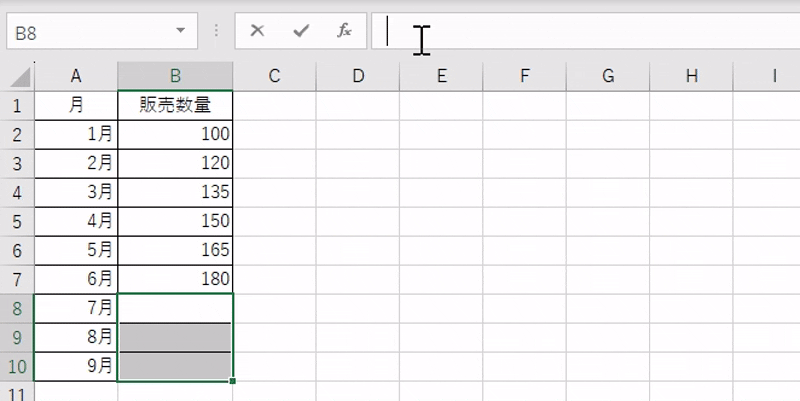Select column D header
The image size is (800, 401).
358,76
